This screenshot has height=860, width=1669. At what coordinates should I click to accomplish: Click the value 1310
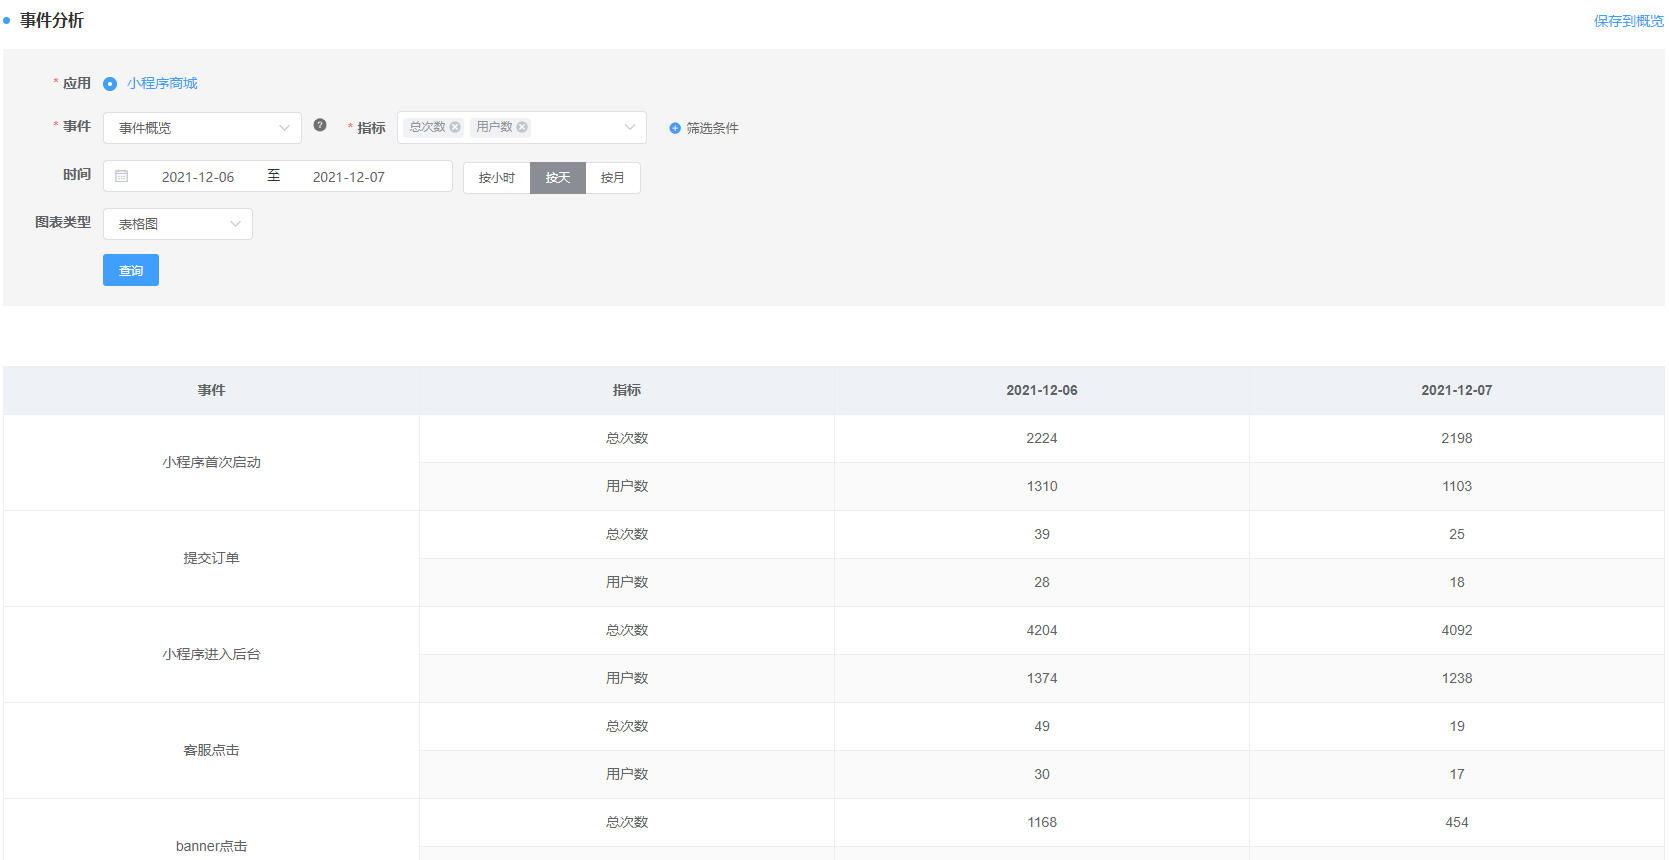(1042, 486)
